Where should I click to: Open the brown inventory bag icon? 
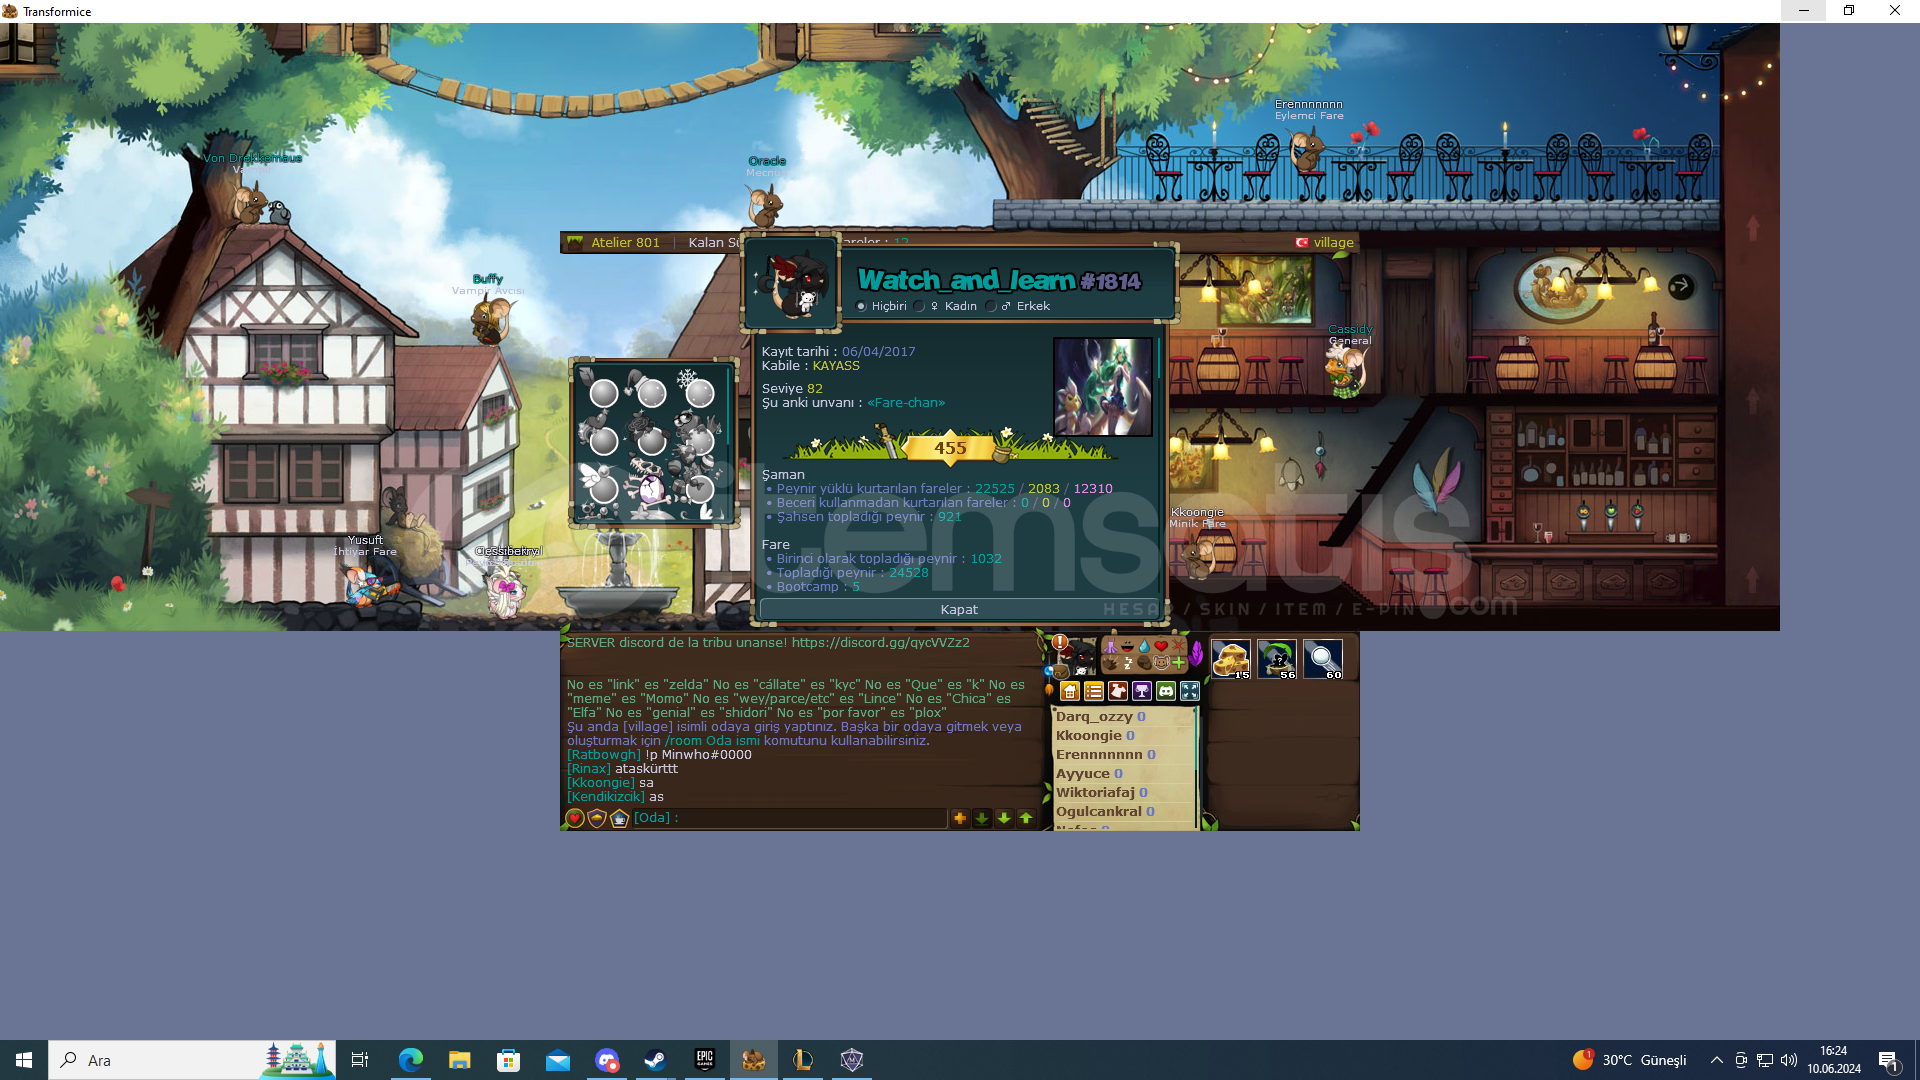[1060, 672]
